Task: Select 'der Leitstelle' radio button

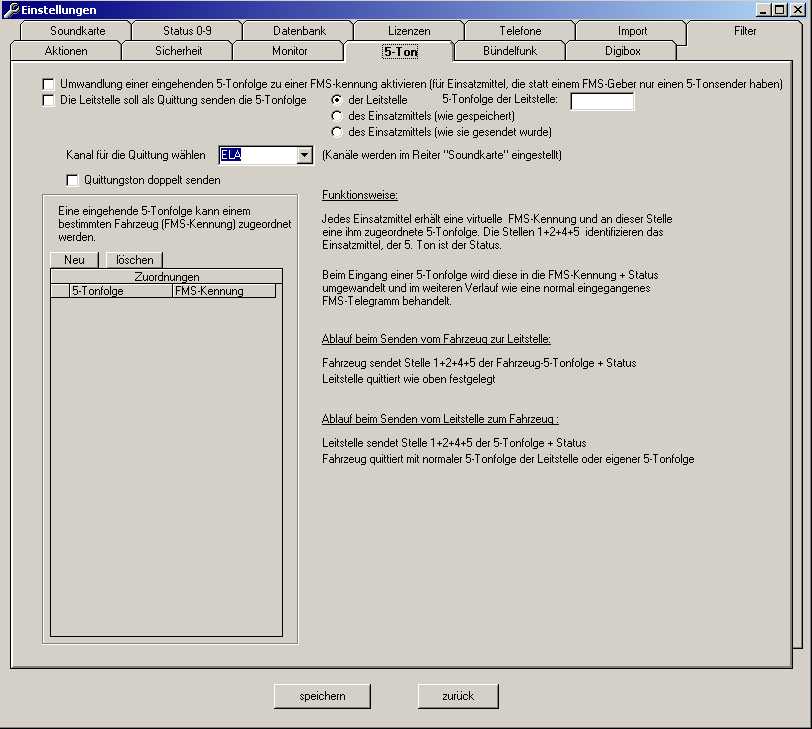Action: (337, 100)
